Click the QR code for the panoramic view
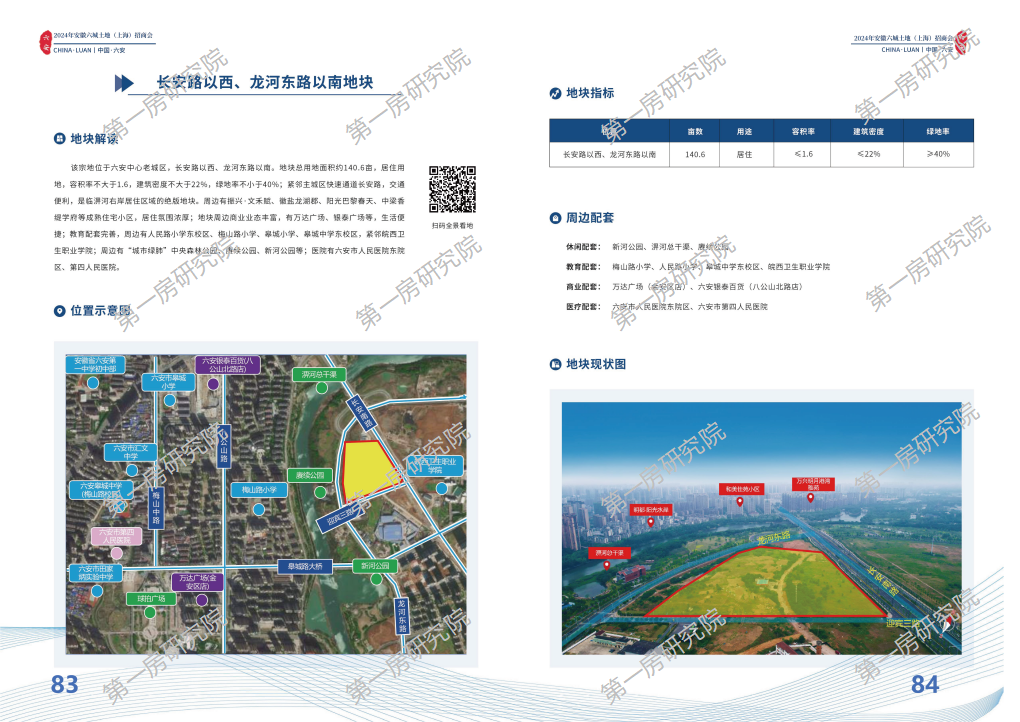This screenshot has width=1020, height=722. click(x=452, y=189)
